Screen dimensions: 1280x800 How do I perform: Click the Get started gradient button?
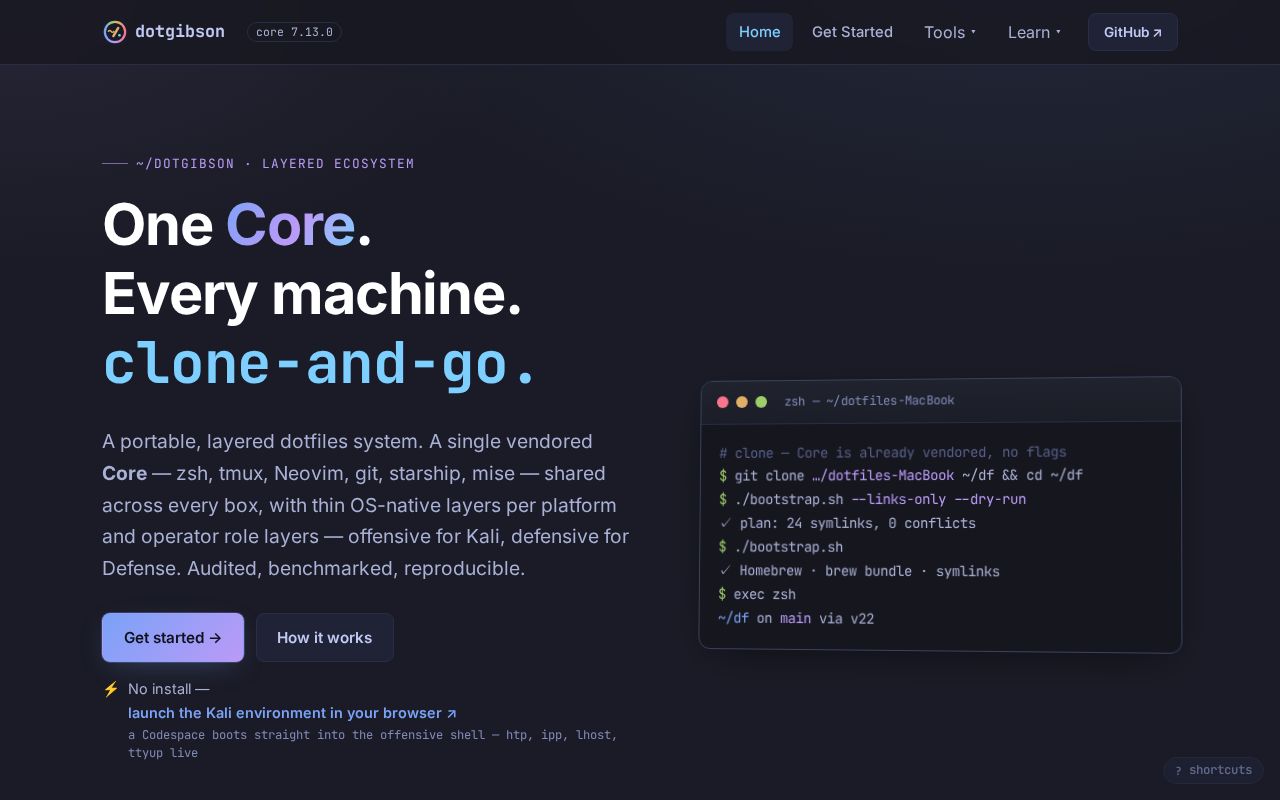coord(173,637)
